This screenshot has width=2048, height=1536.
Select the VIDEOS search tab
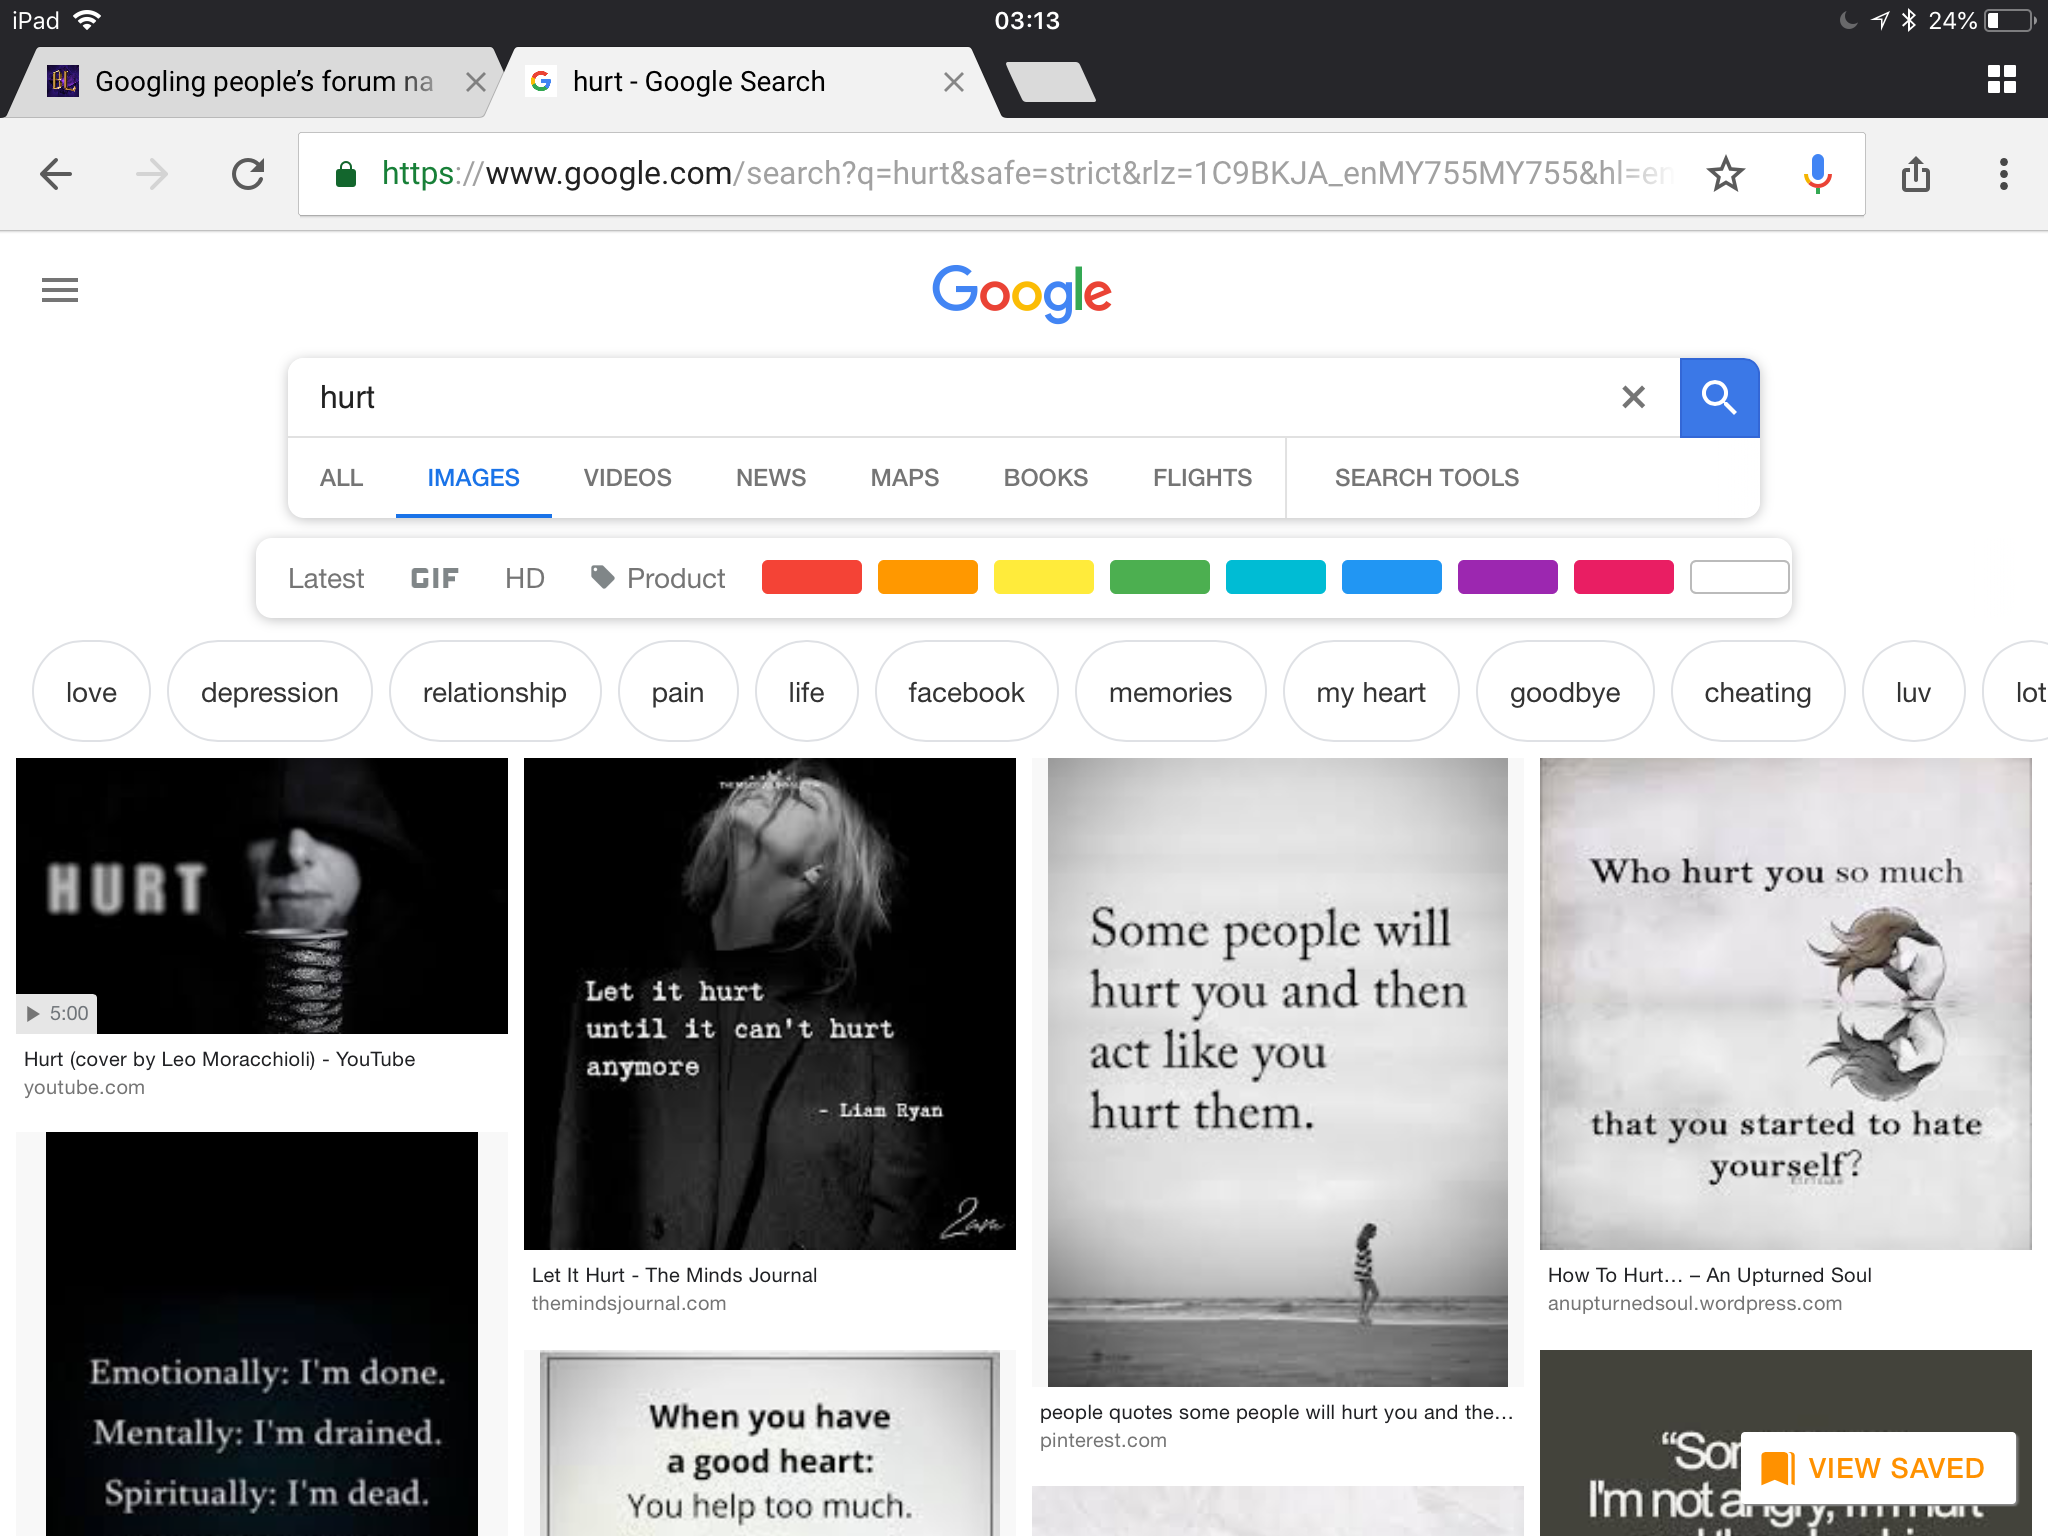pyautogui.click(x=627, y=477)
